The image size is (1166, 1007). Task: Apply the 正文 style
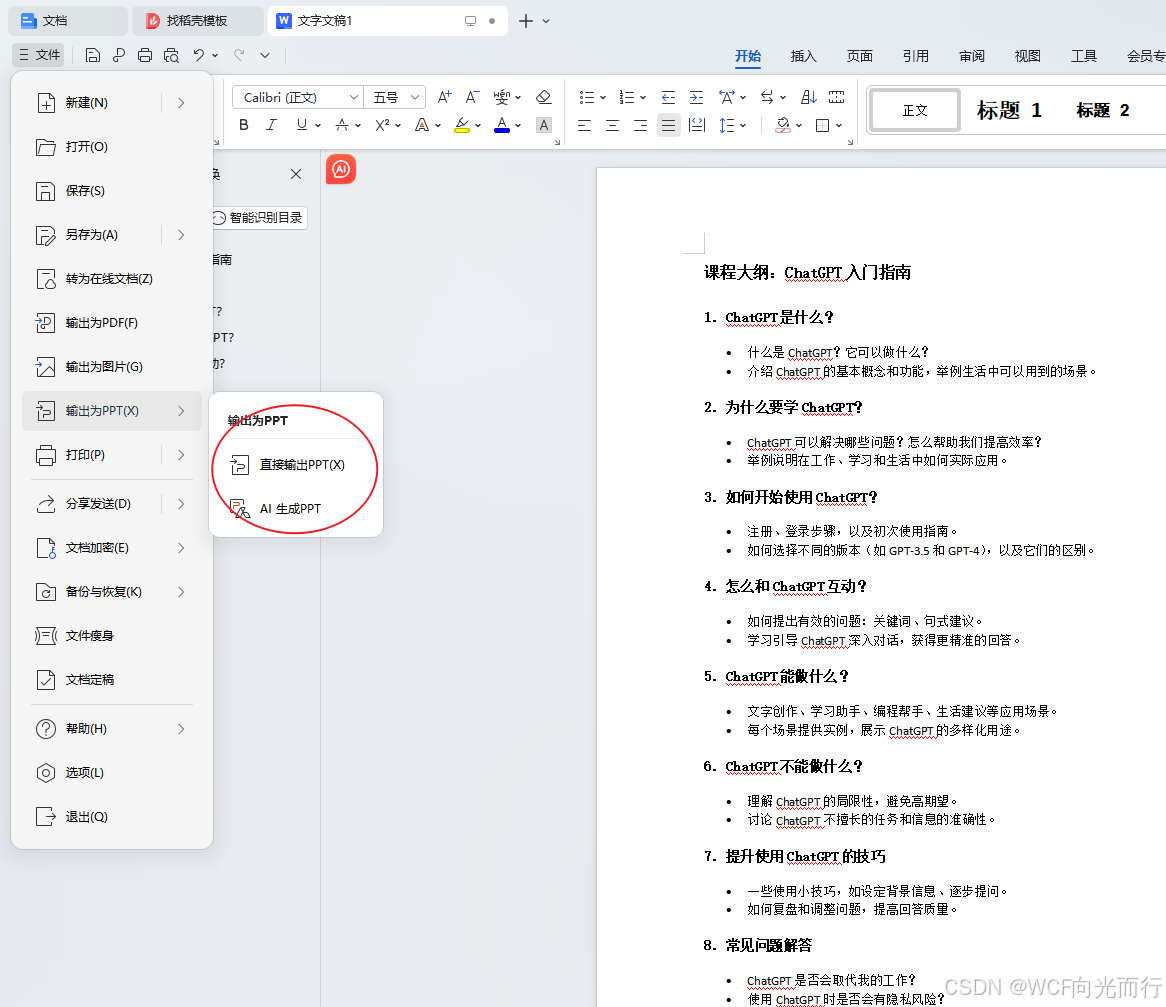pyautogui.click(x=915, y=111)
